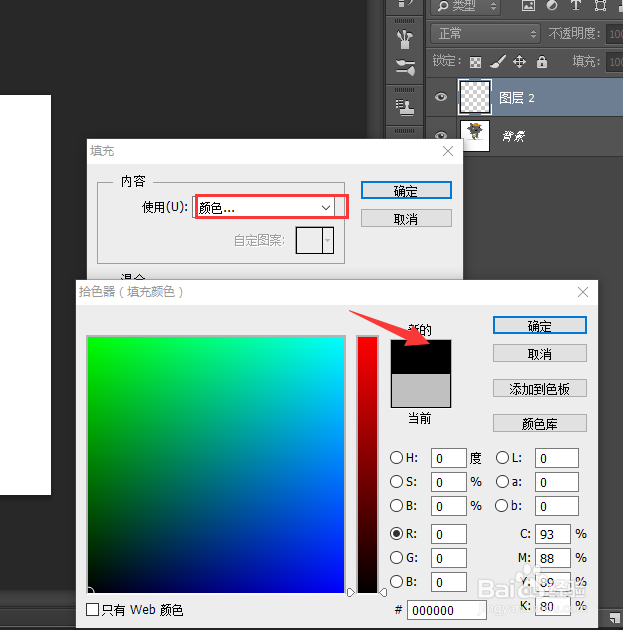Click the M magenta percent field
Screen dimensions: 623x630
coord(553,558)
